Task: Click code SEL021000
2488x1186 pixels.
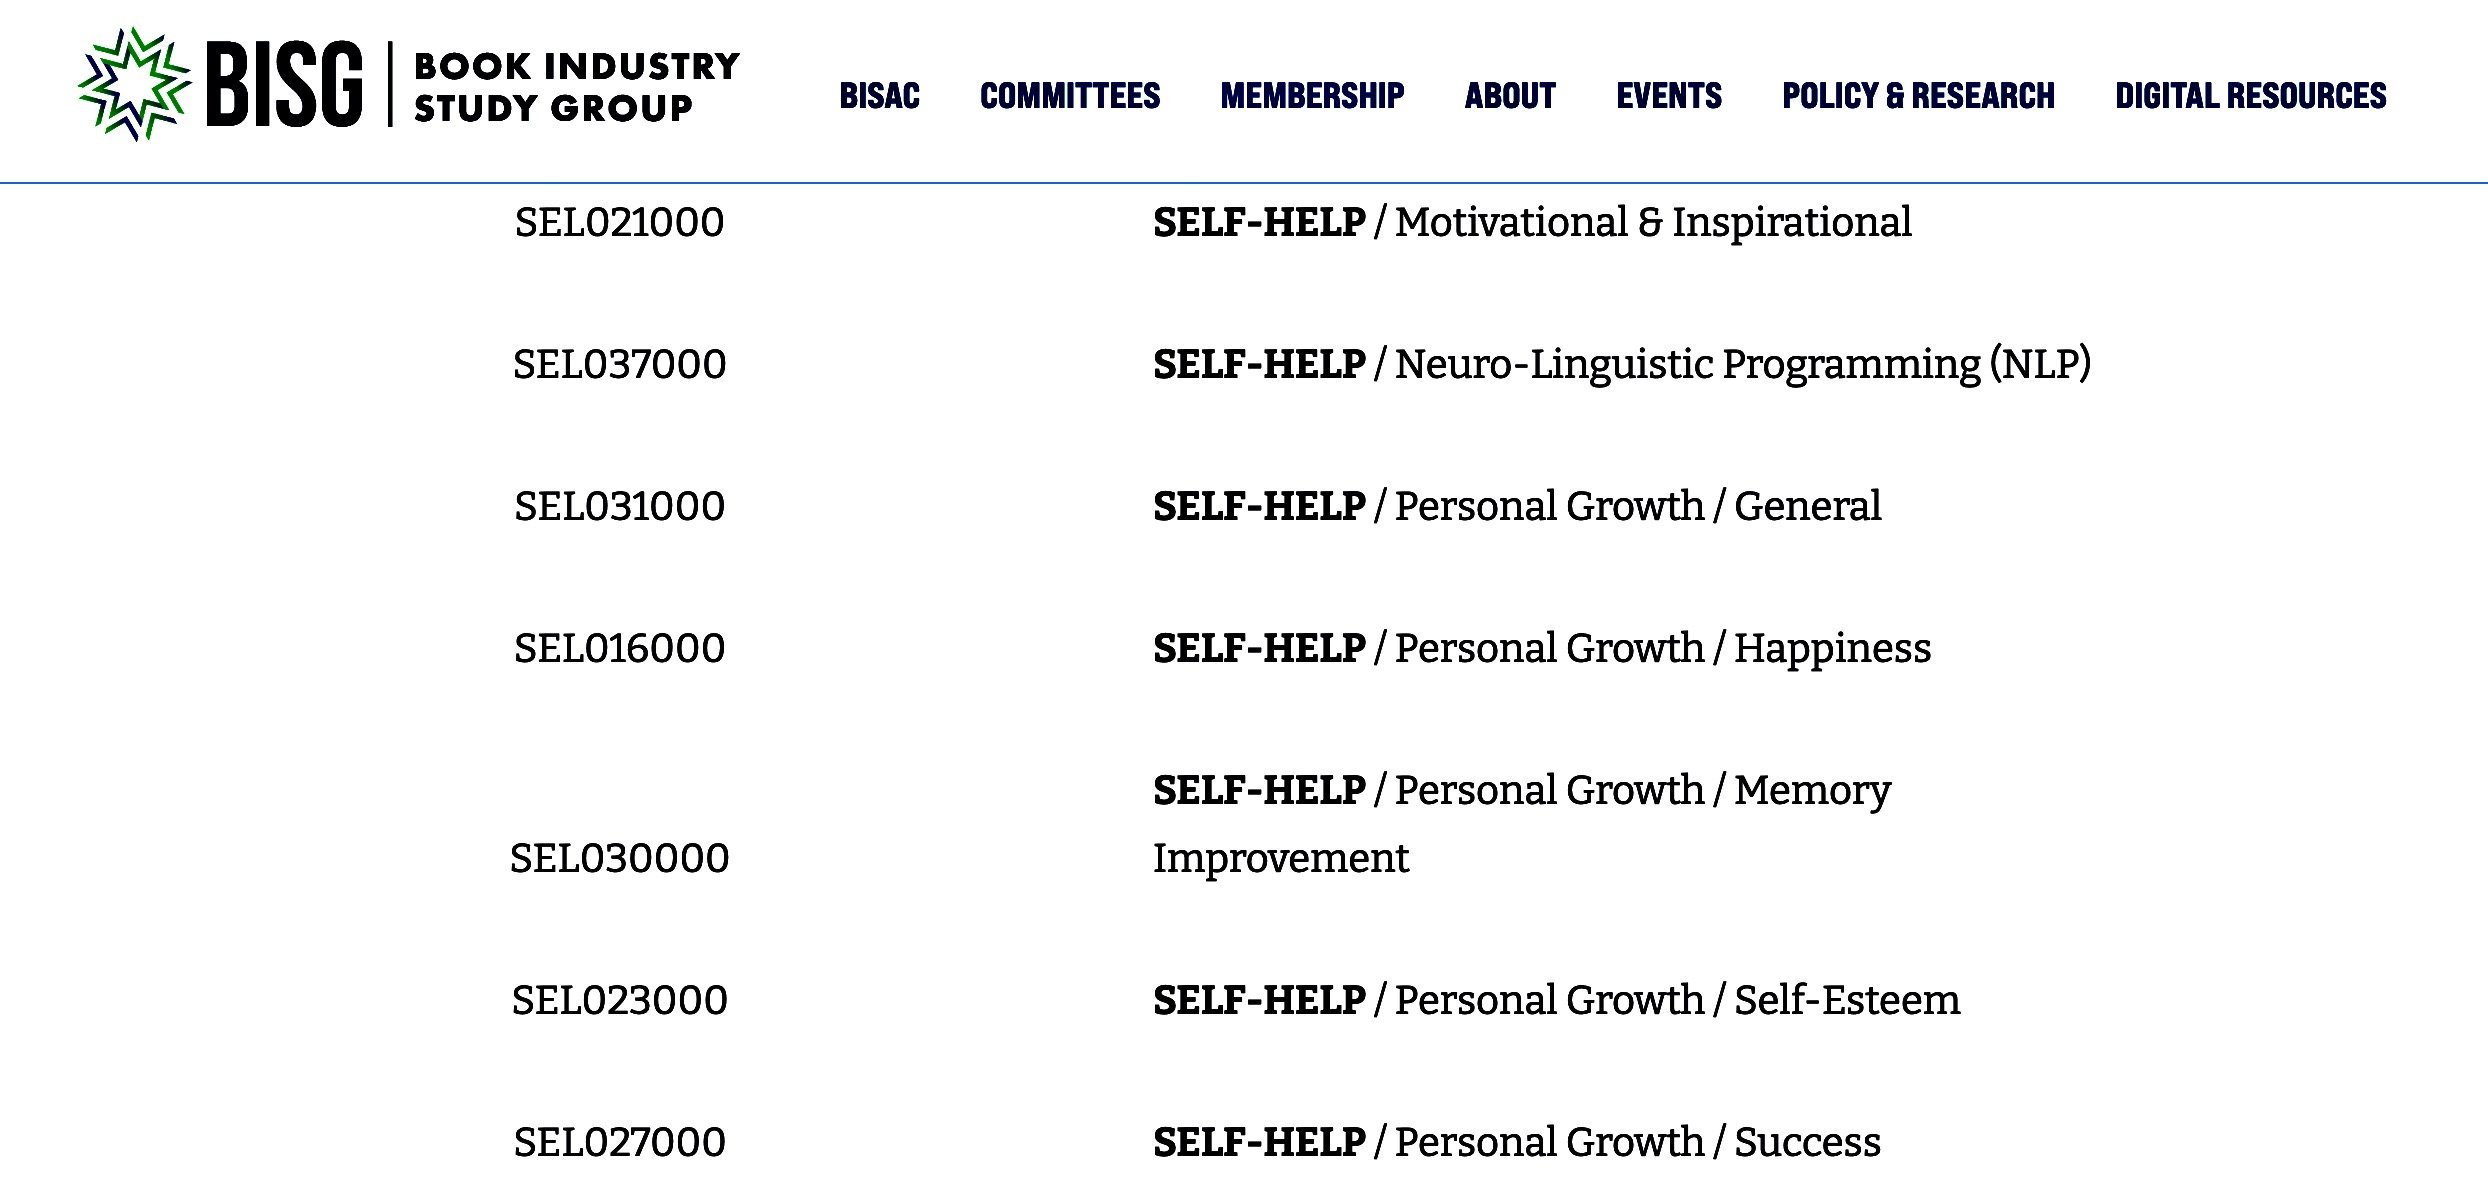Action: 619,222
